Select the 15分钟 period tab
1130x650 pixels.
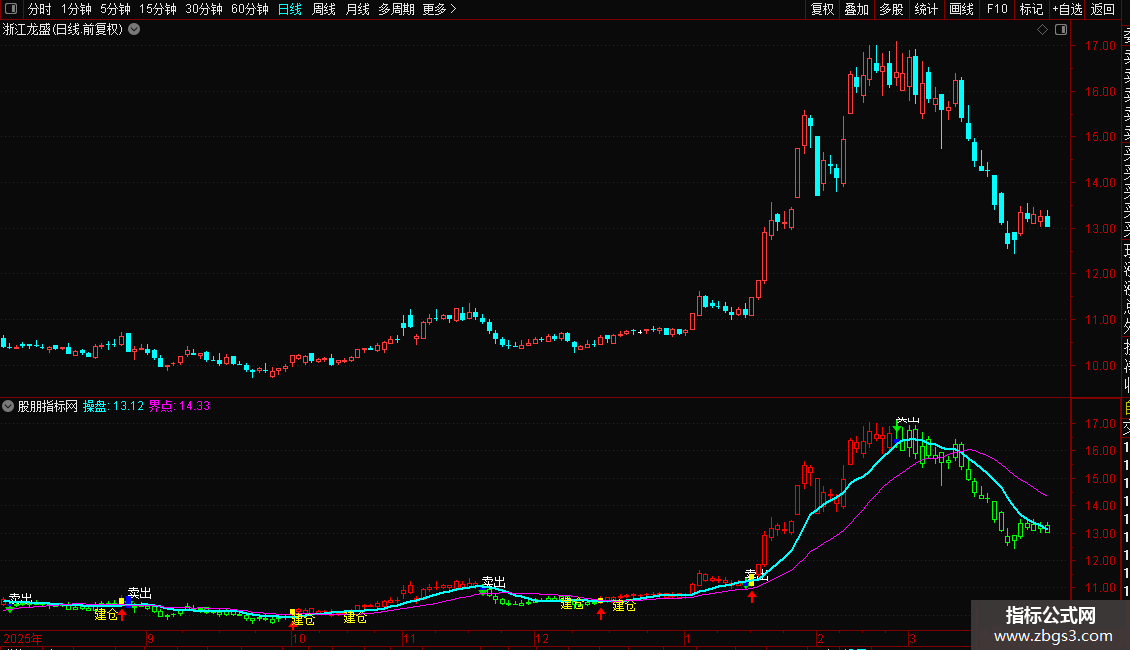click(x=158, y=9)
